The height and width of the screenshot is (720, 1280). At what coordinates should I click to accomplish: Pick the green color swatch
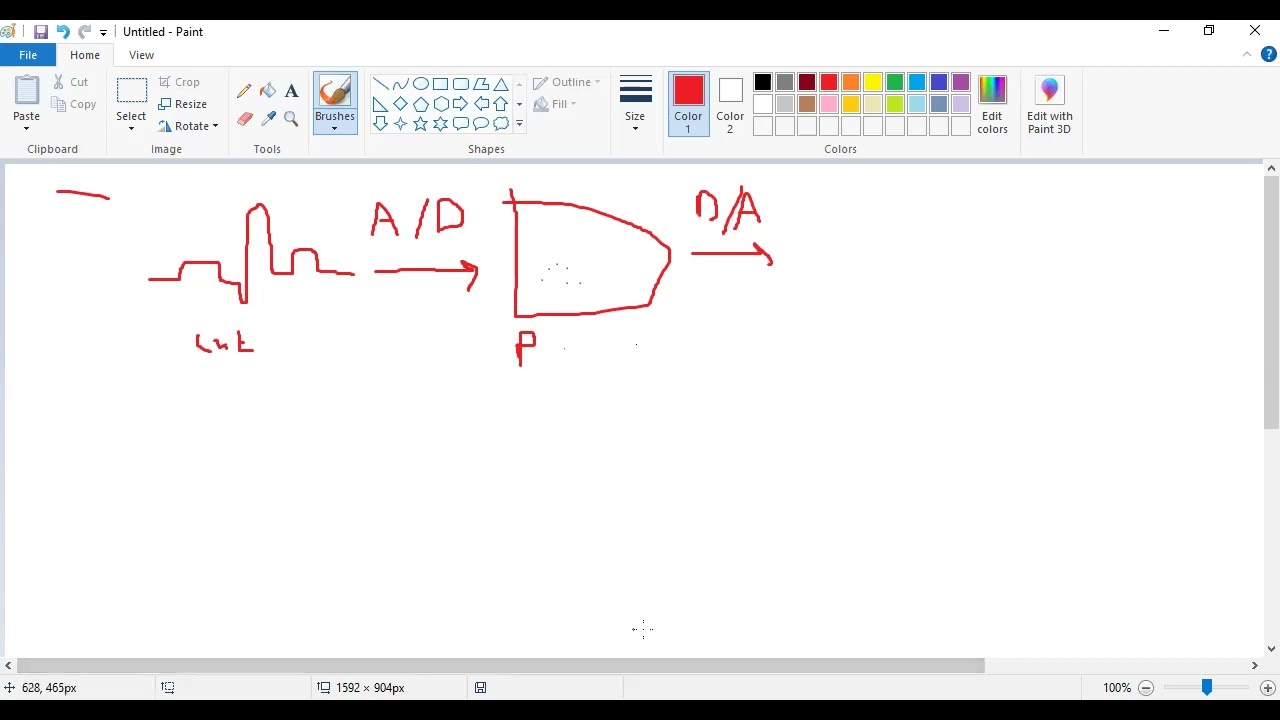point(895,82)
